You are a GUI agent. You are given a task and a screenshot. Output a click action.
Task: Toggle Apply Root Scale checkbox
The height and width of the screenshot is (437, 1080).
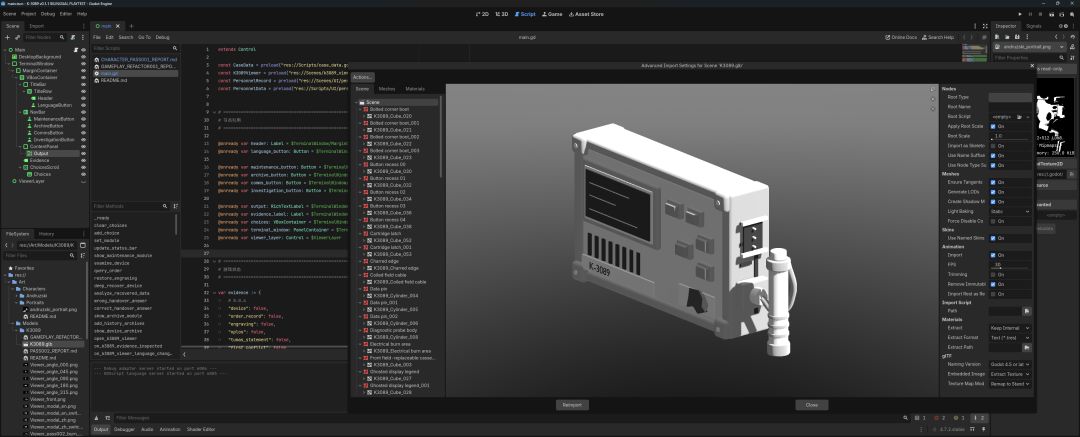993,127
